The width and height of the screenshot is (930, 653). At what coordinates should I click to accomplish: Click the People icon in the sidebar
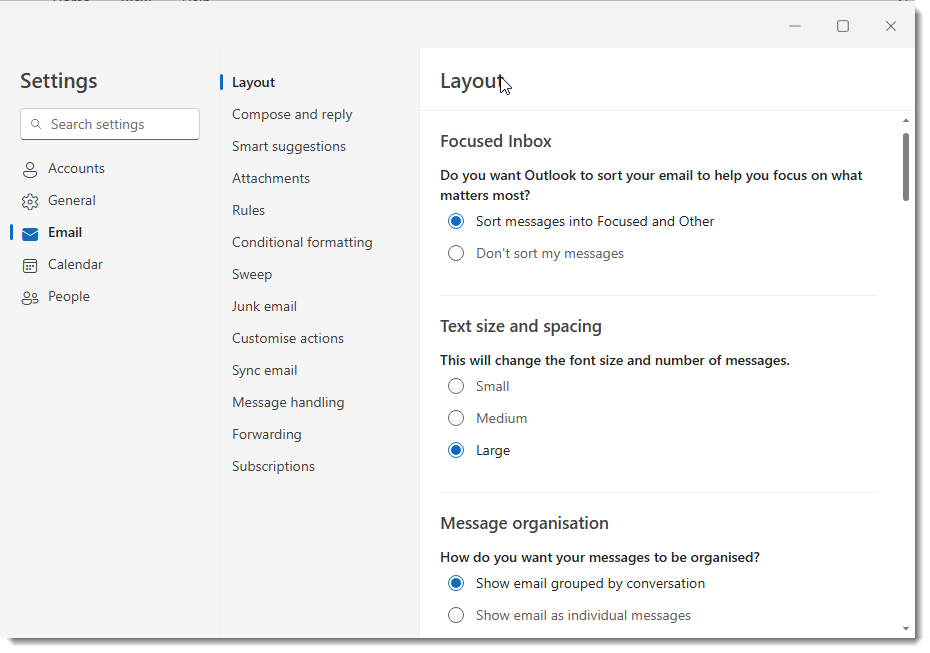30,296
